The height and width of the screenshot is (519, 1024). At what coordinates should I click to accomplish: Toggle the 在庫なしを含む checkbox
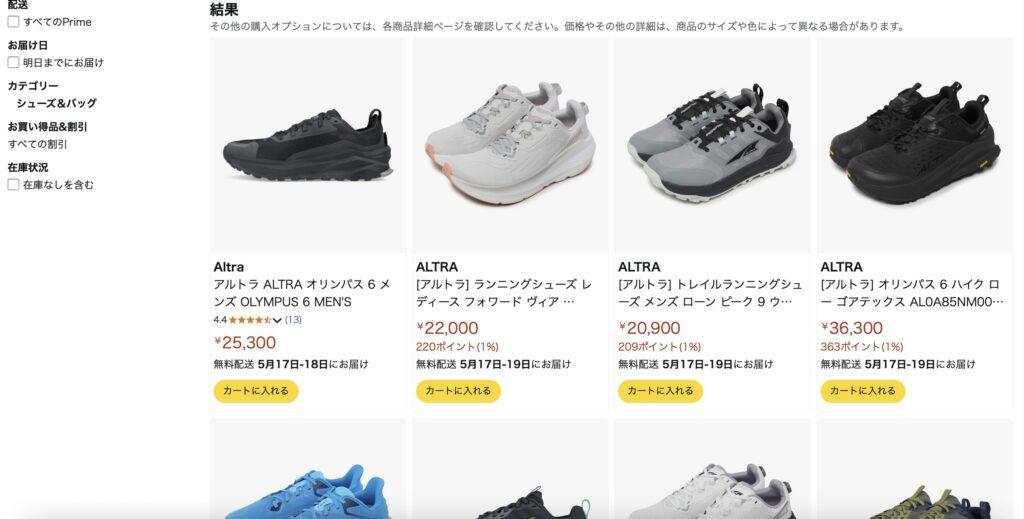(x=13, y=185)
